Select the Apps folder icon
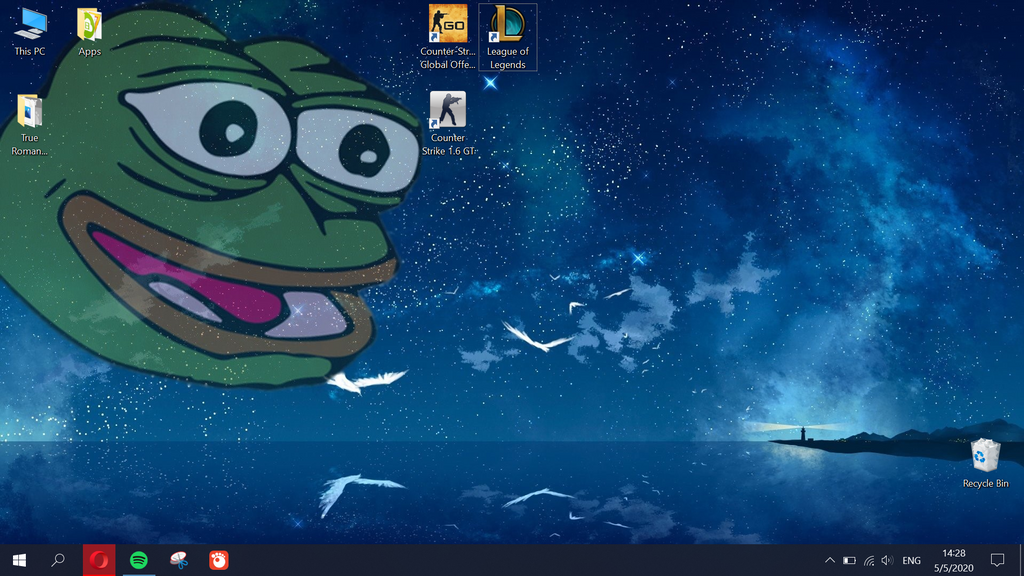Screen dimensions: 1024x576 click(x=89, y=31)
